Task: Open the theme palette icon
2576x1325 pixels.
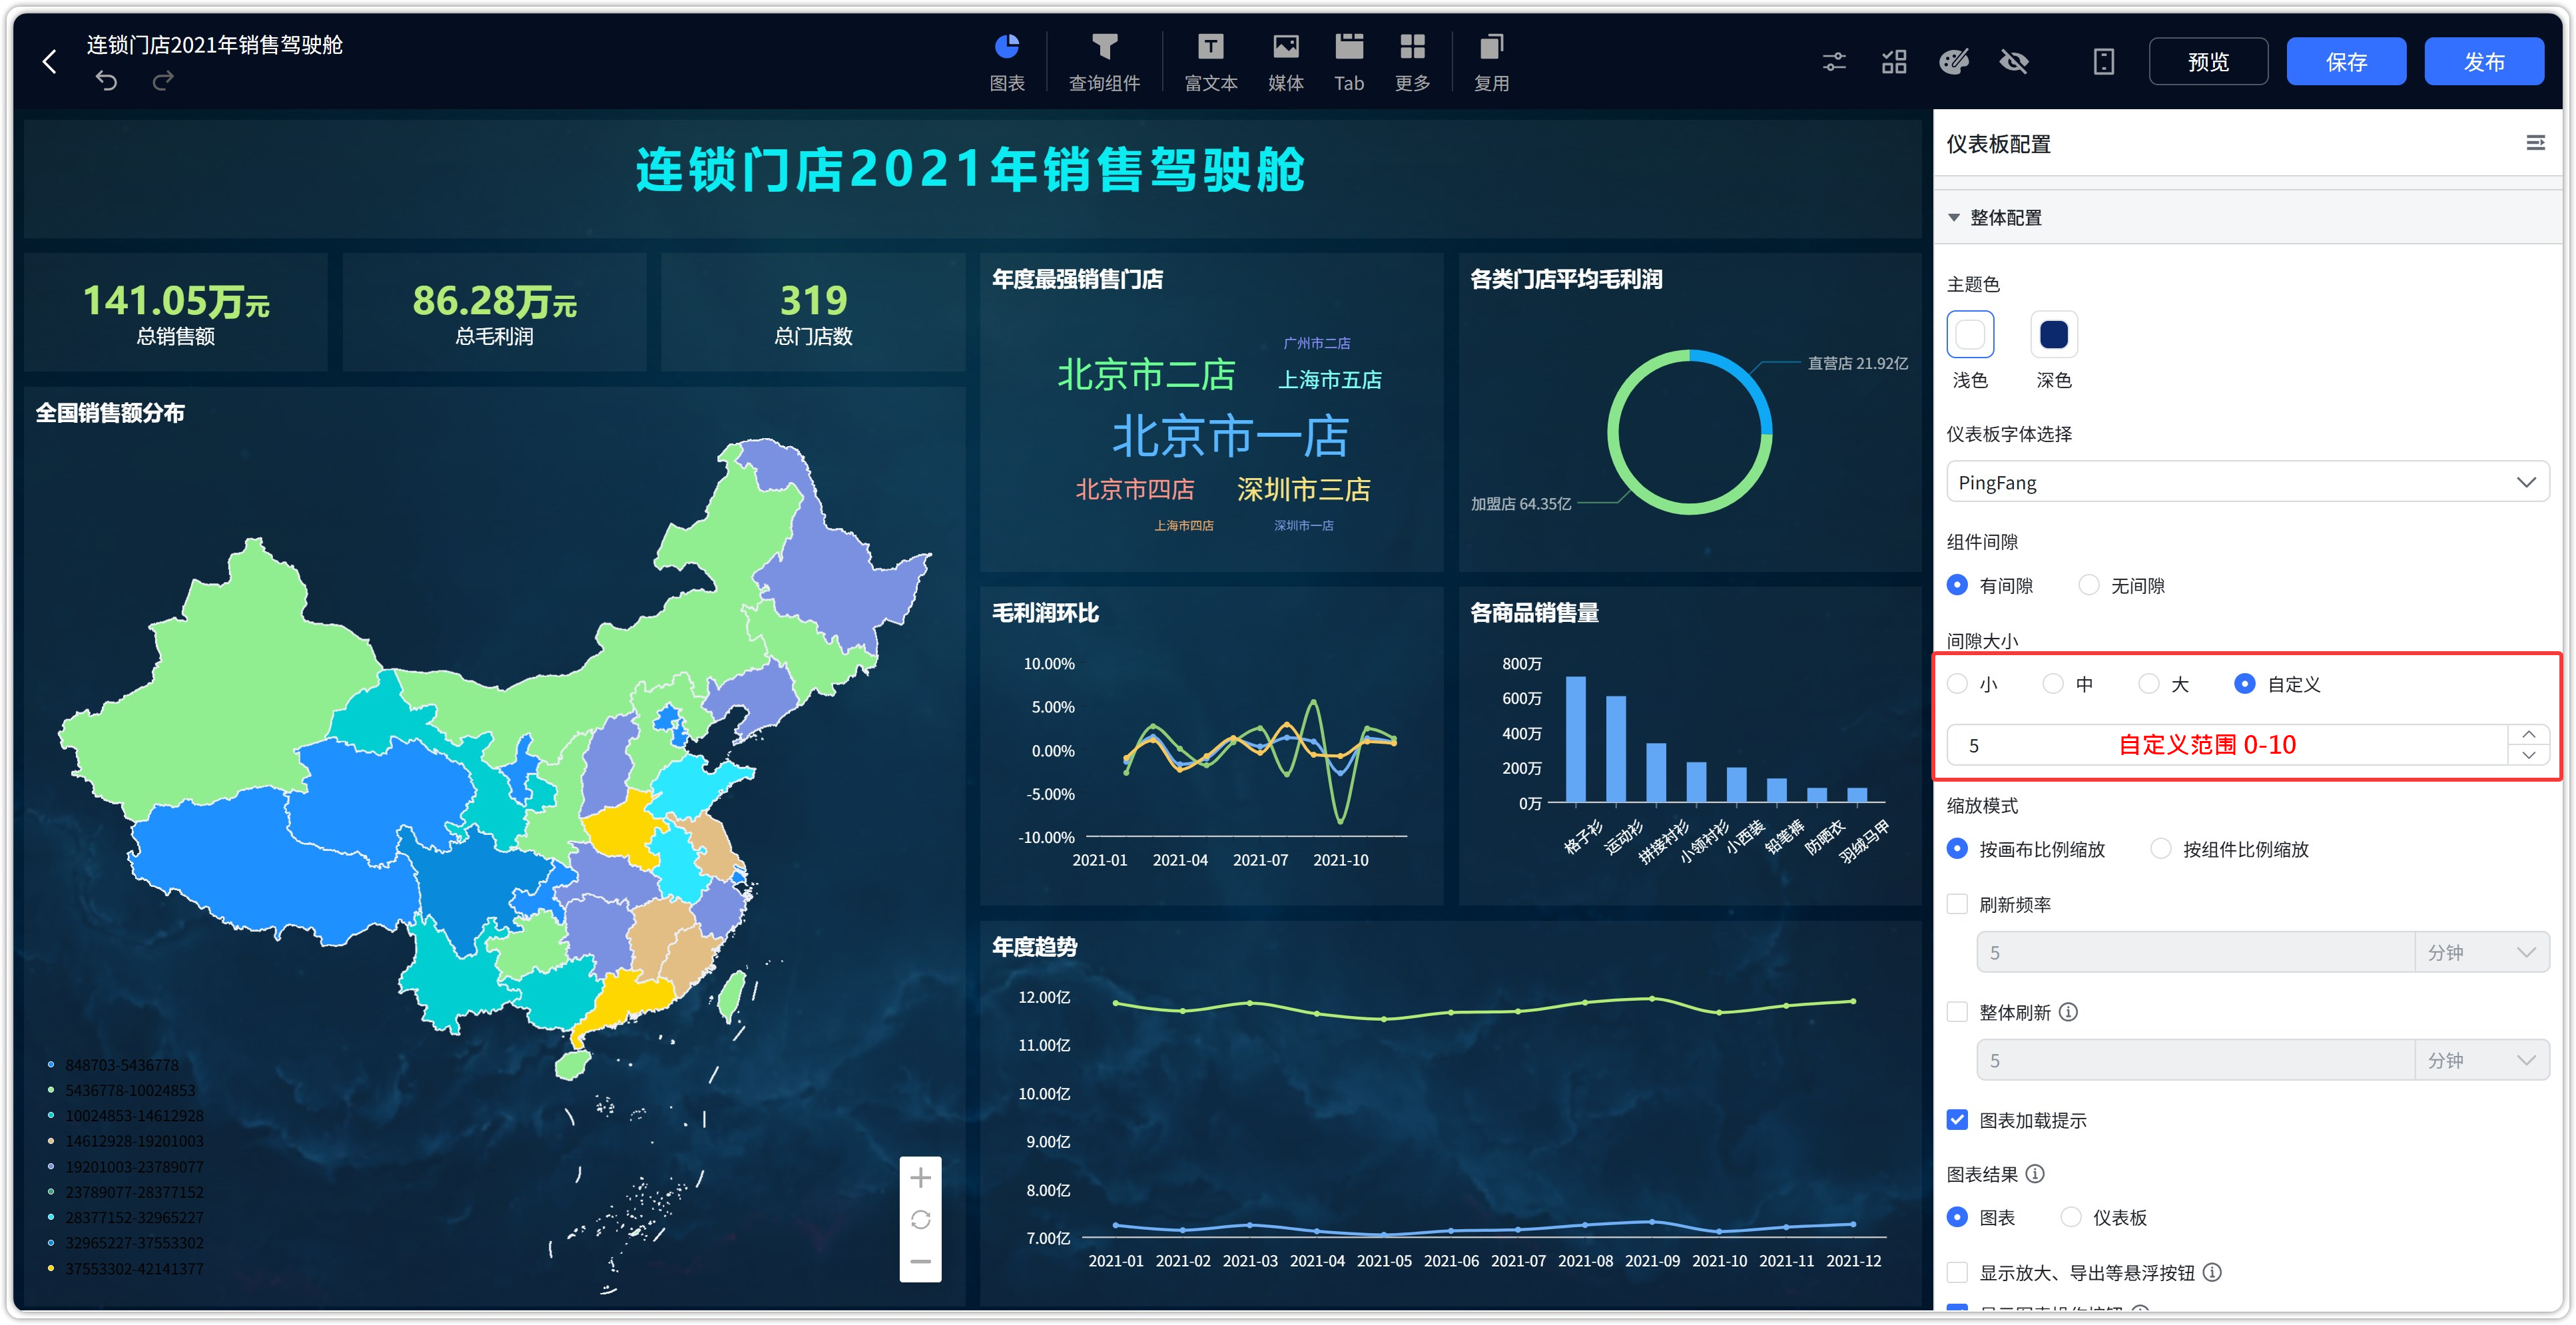Action: pyautogui.click(x=1954, y=62)
